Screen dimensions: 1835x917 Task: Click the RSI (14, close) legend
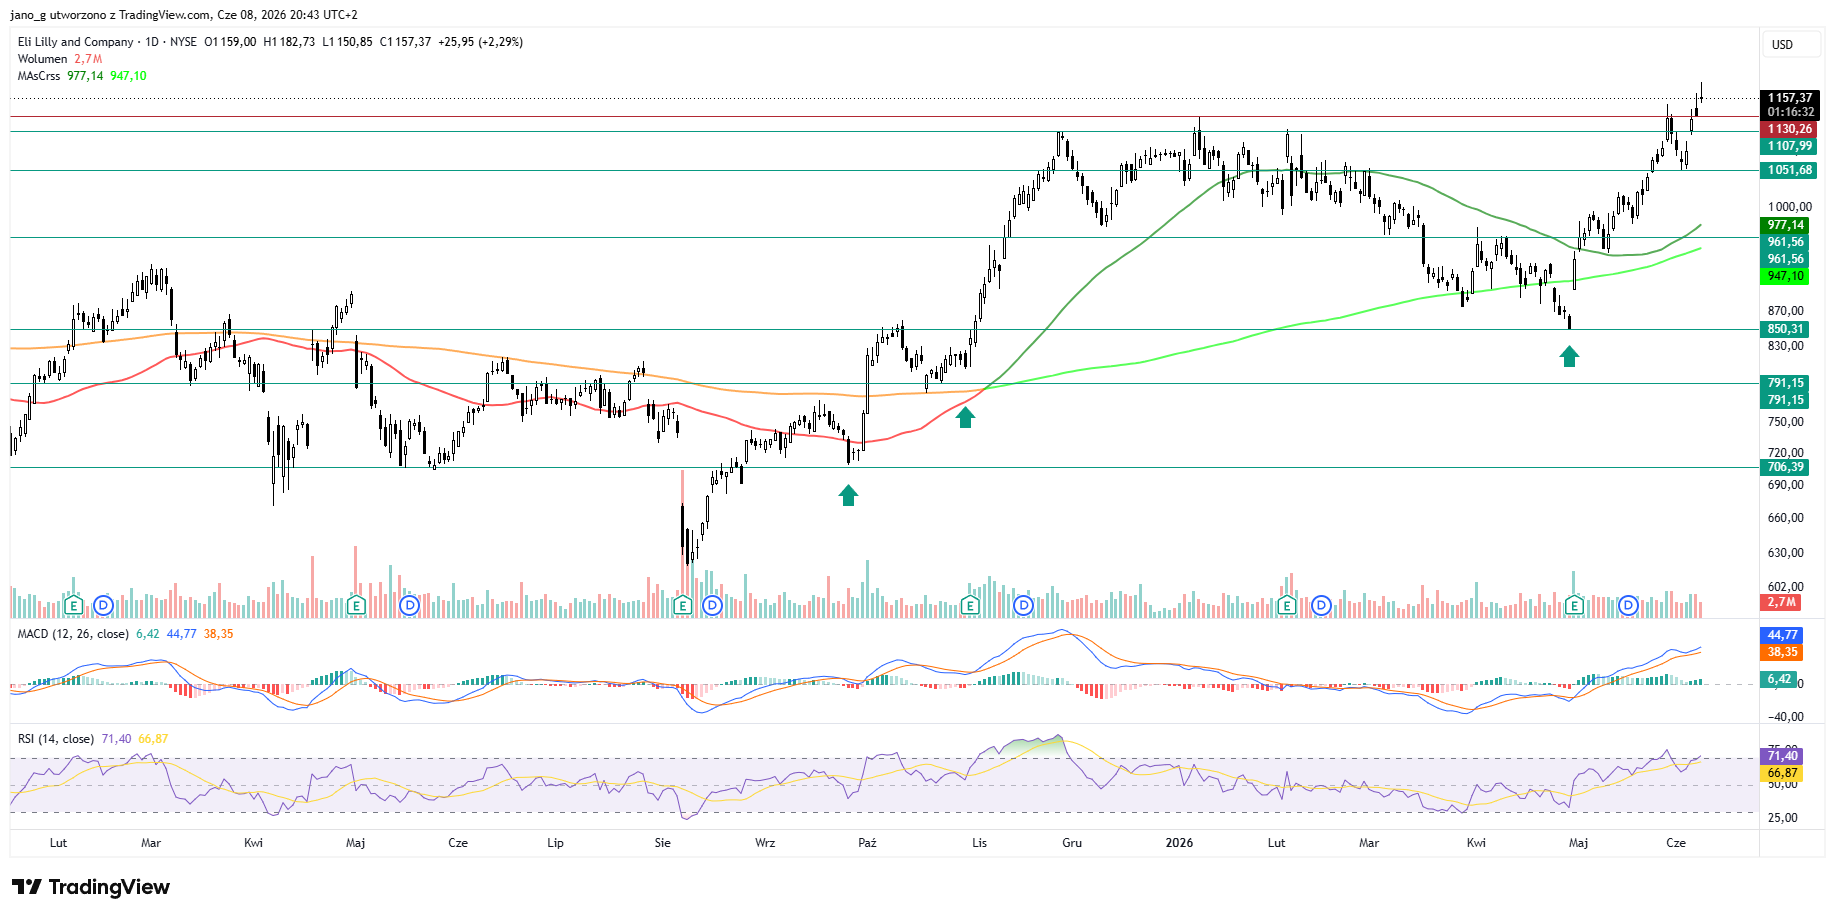click(x=56, y=739)
